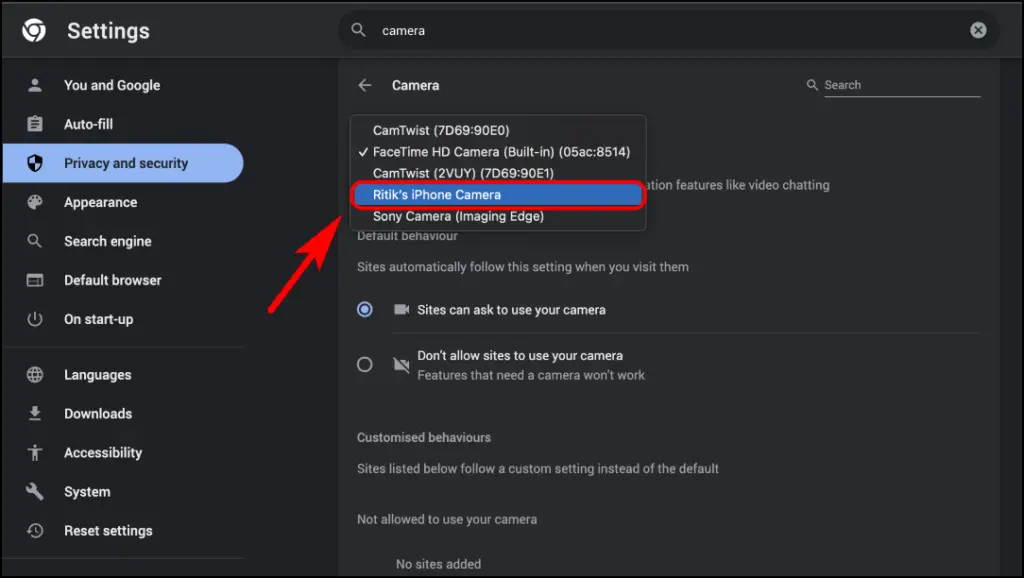Click the Settings page title

tap(108, 31)
